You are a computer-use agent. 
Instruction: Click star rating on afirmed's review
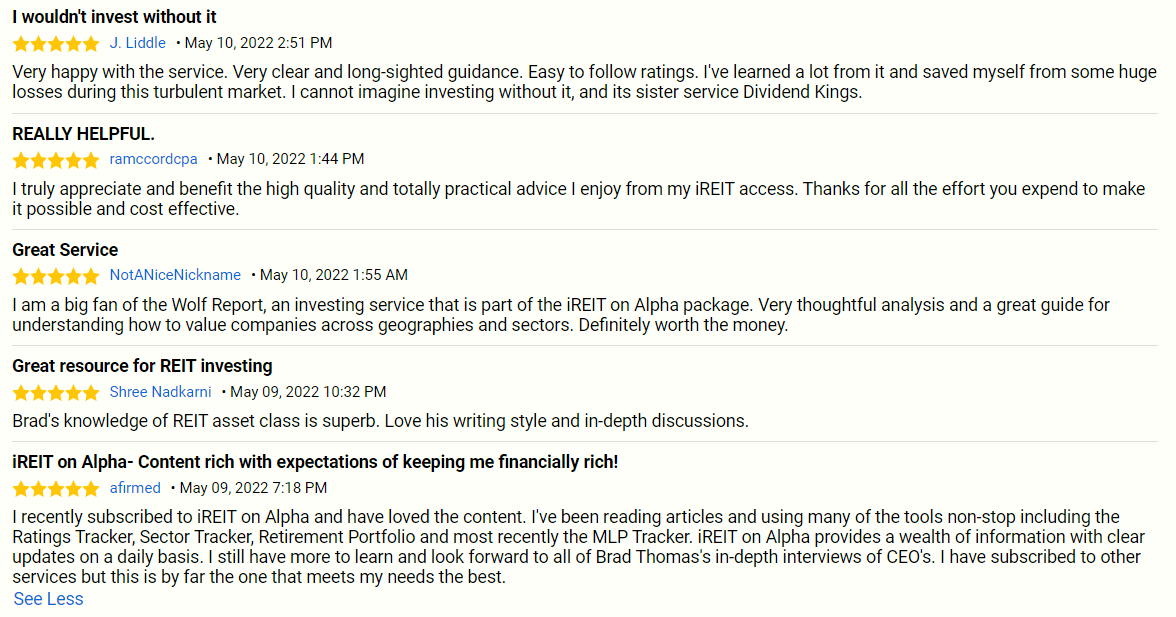[x=56, y=489]
